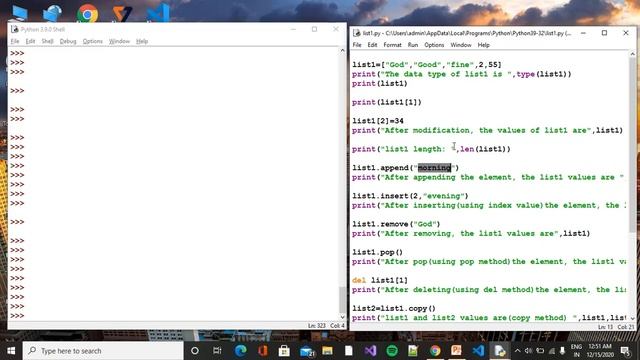Open battery status in system tray

coord(540,351)
